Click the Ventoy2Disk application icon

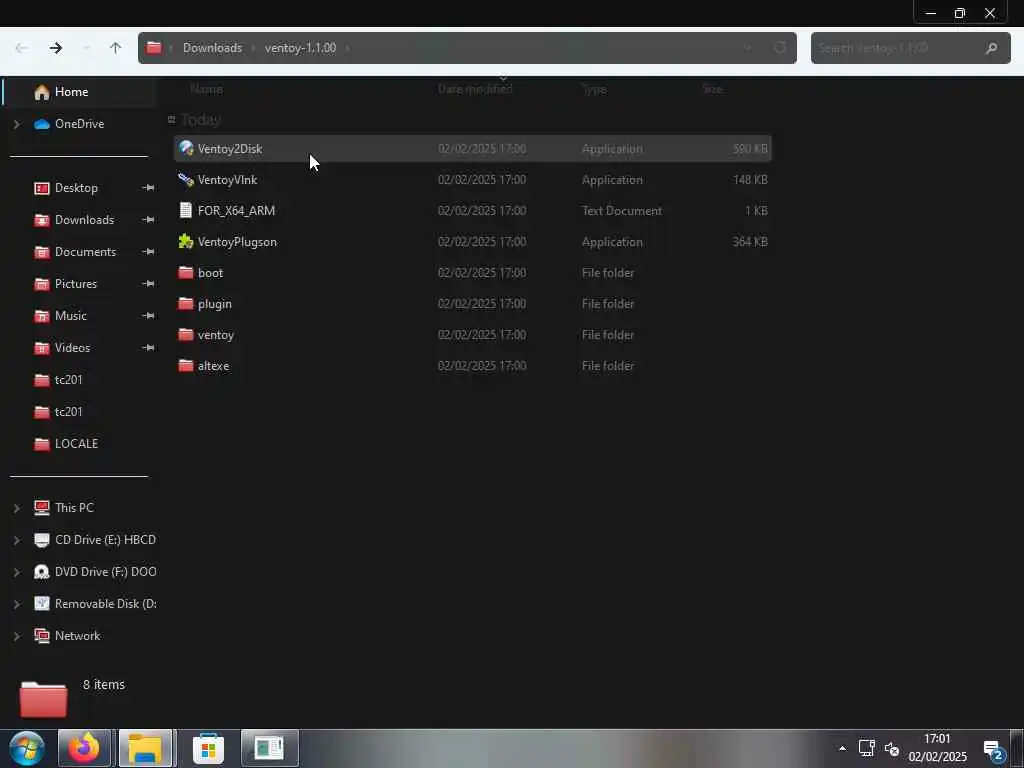click(x=186, y=148)
